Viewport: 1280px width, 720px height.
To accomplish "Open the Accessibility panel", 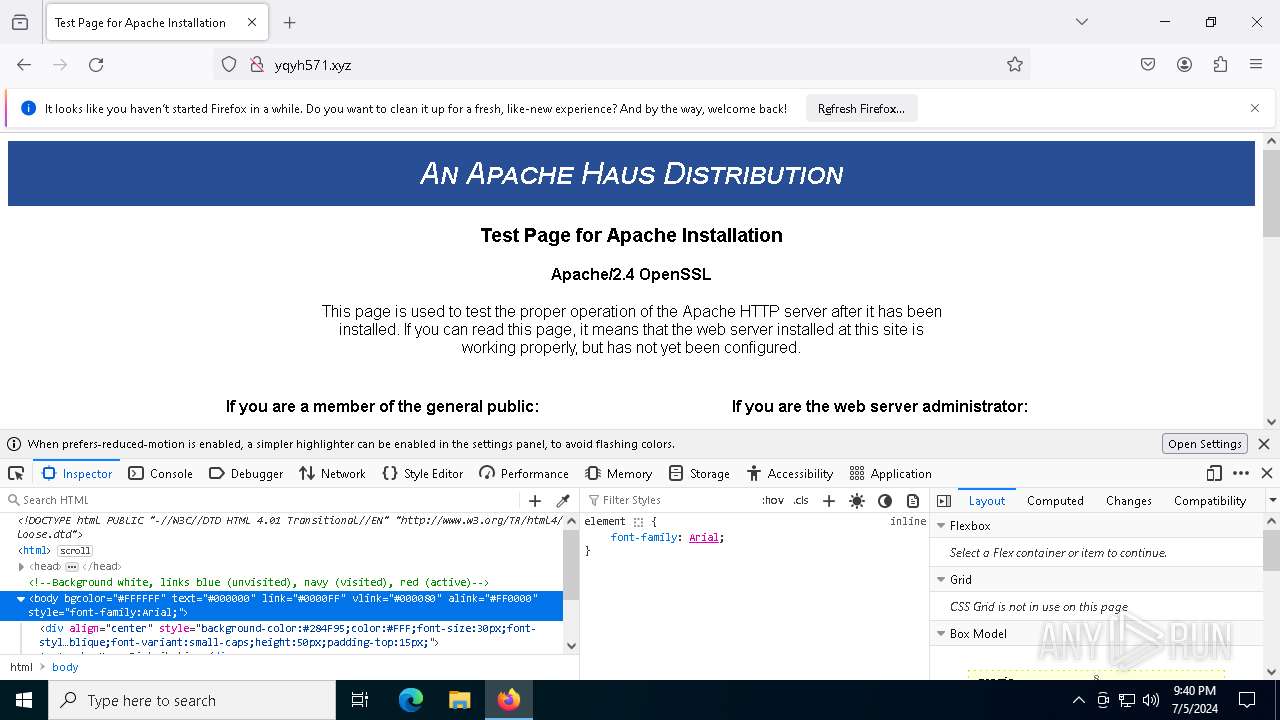I will tap(790, 473).
